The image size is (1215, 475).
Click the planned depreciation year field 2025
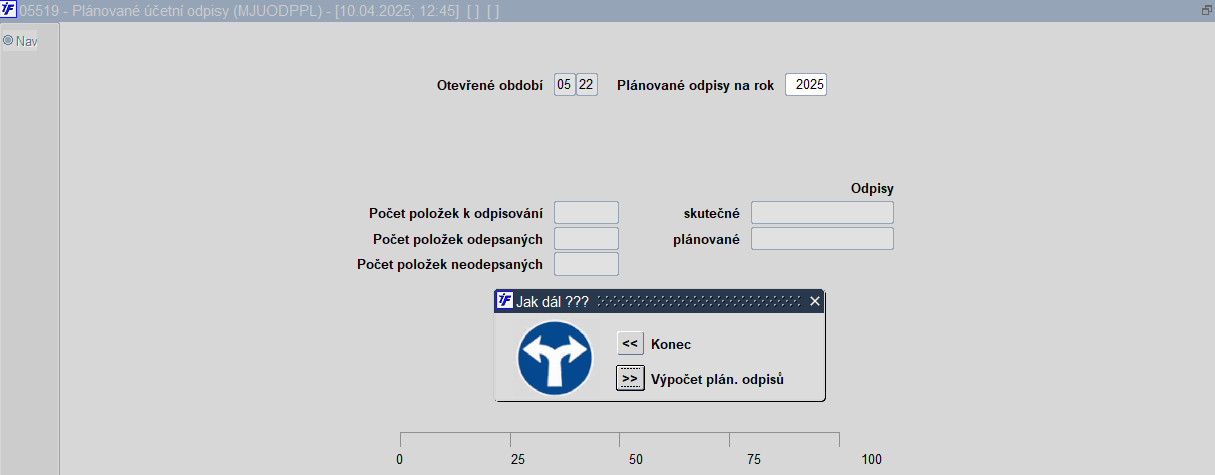[x=806, y=85]
